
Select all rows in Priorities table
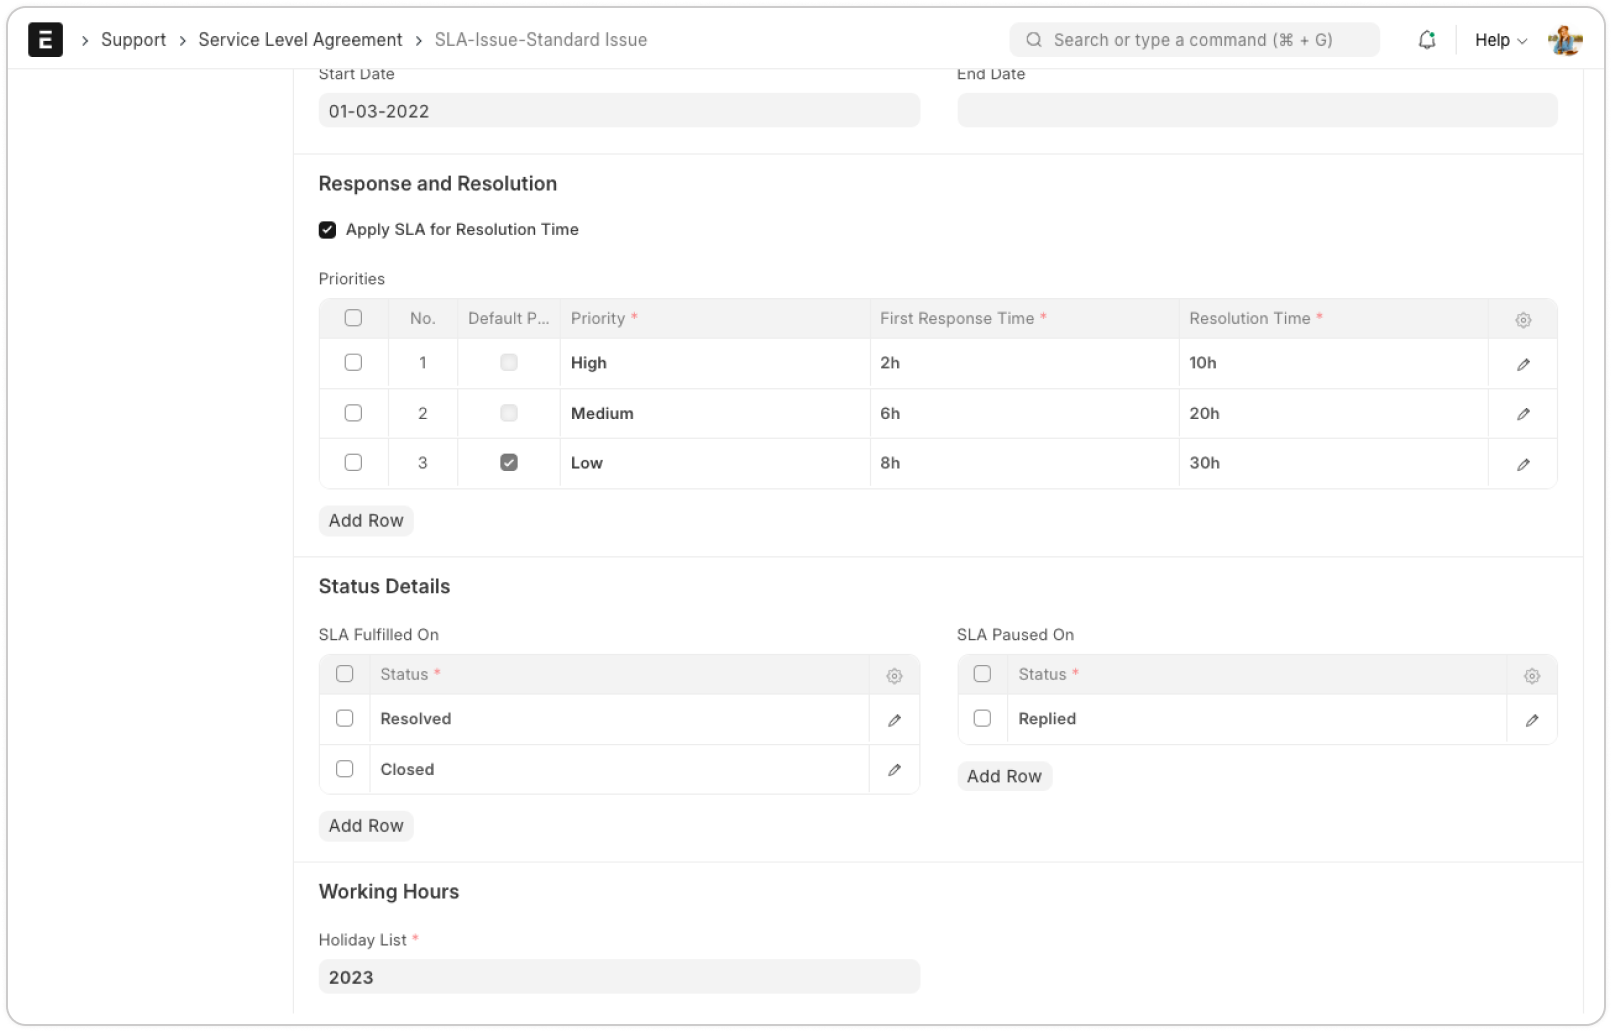click(x=353, y=318)
